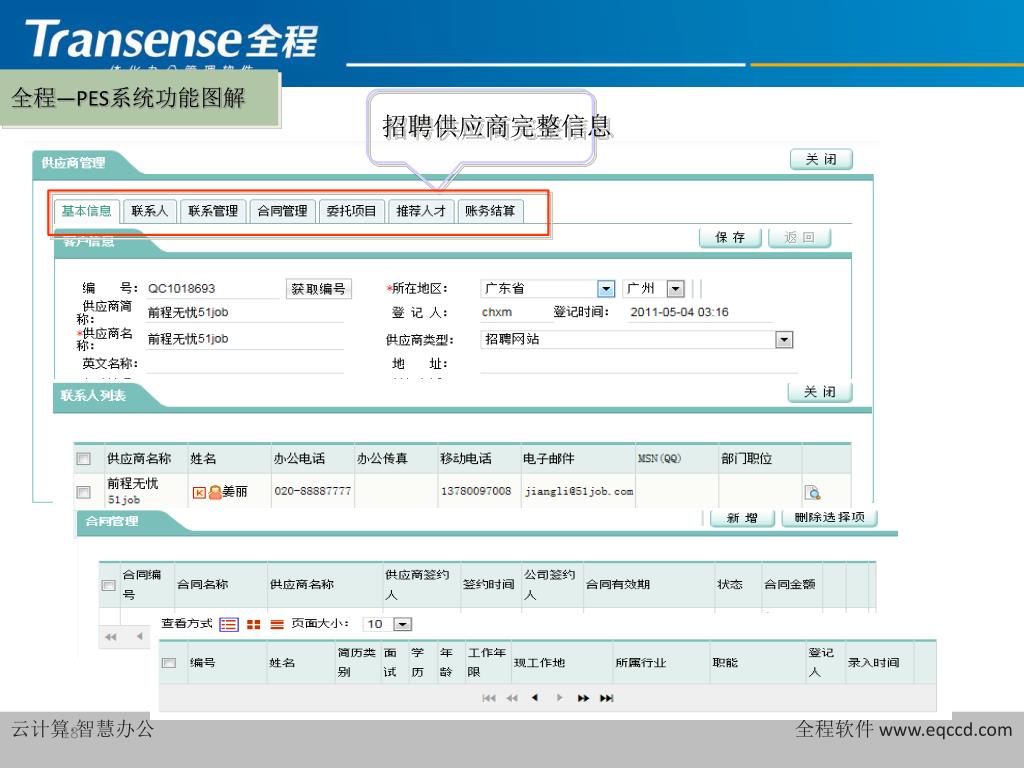Switch to the 联系人 tab

(150, 211)
